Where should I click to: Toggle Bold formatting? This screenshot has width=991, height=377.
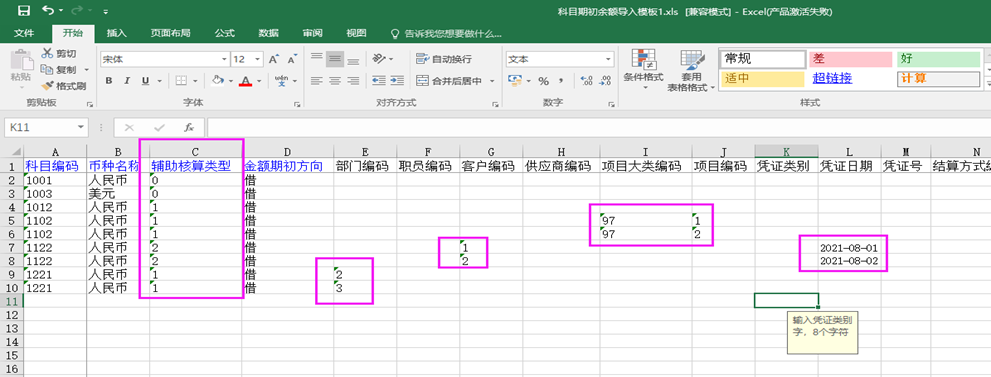(x=109, y=81)
